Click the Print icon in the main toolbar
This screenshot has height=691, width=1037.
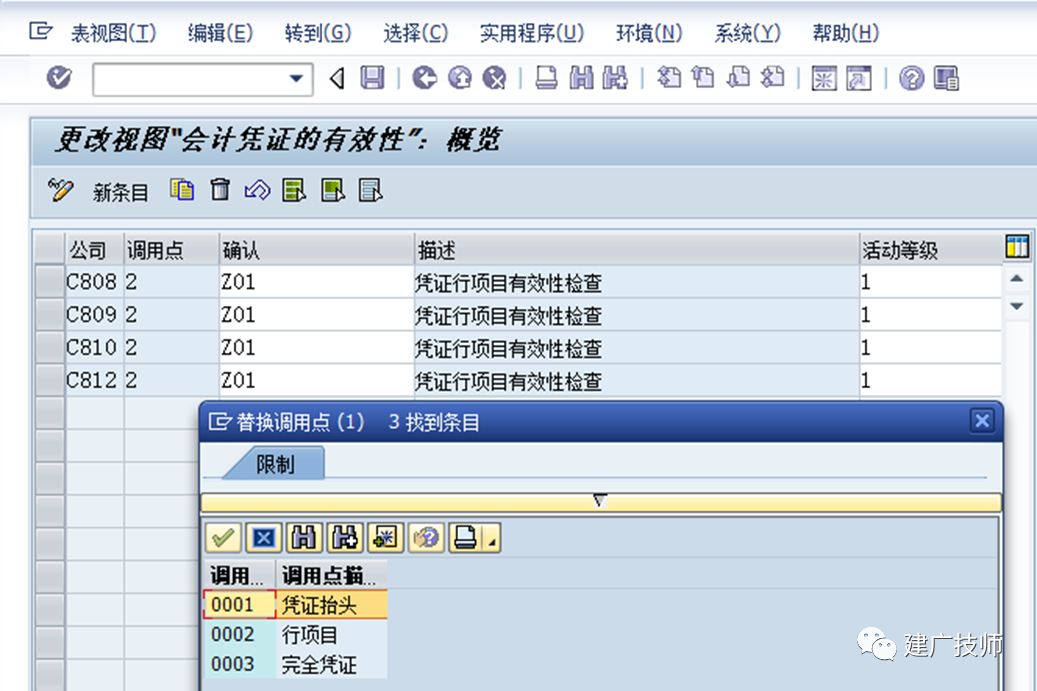tap(546, 78)
